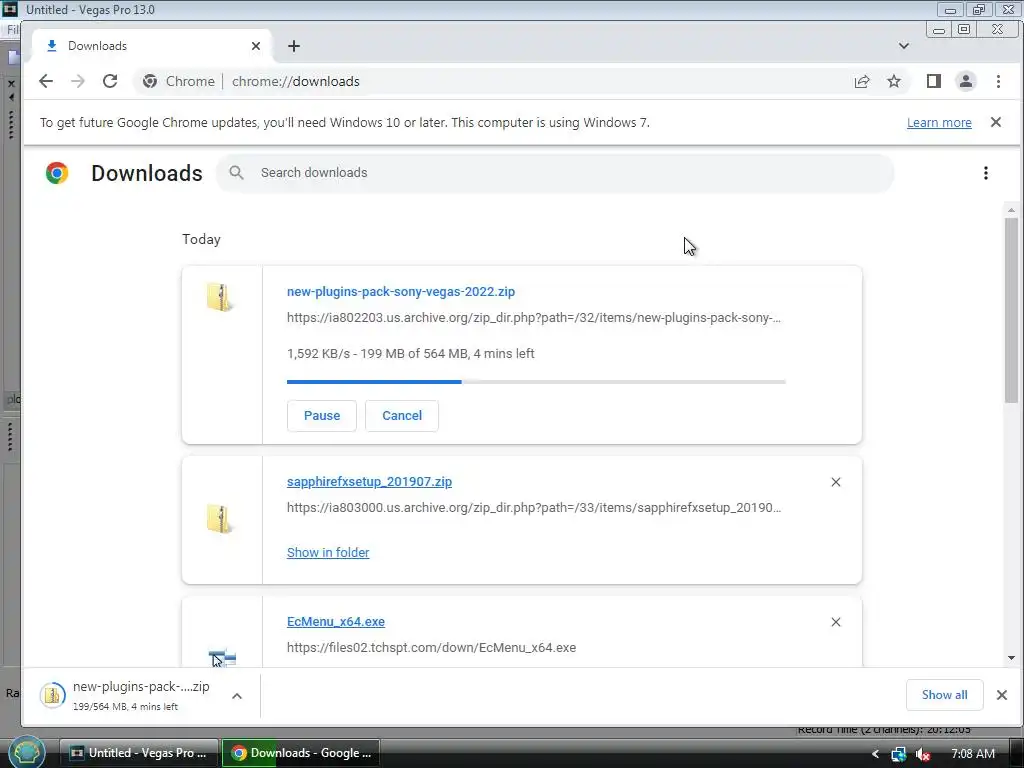This screenshot has width=1024, height=768.
Task: Click the Chrome logo beside Downloads
Action: (57, 172)
